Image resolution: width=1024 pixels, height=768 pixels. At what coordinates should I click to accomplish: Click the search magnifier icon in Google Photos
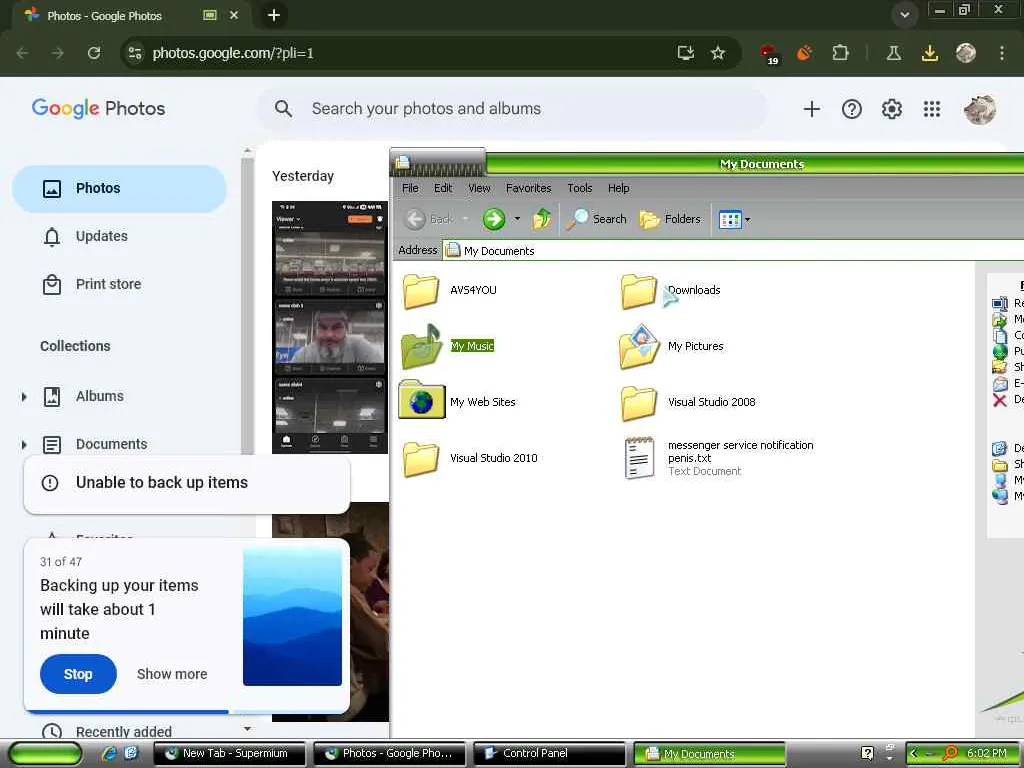(x=283, y=108)
